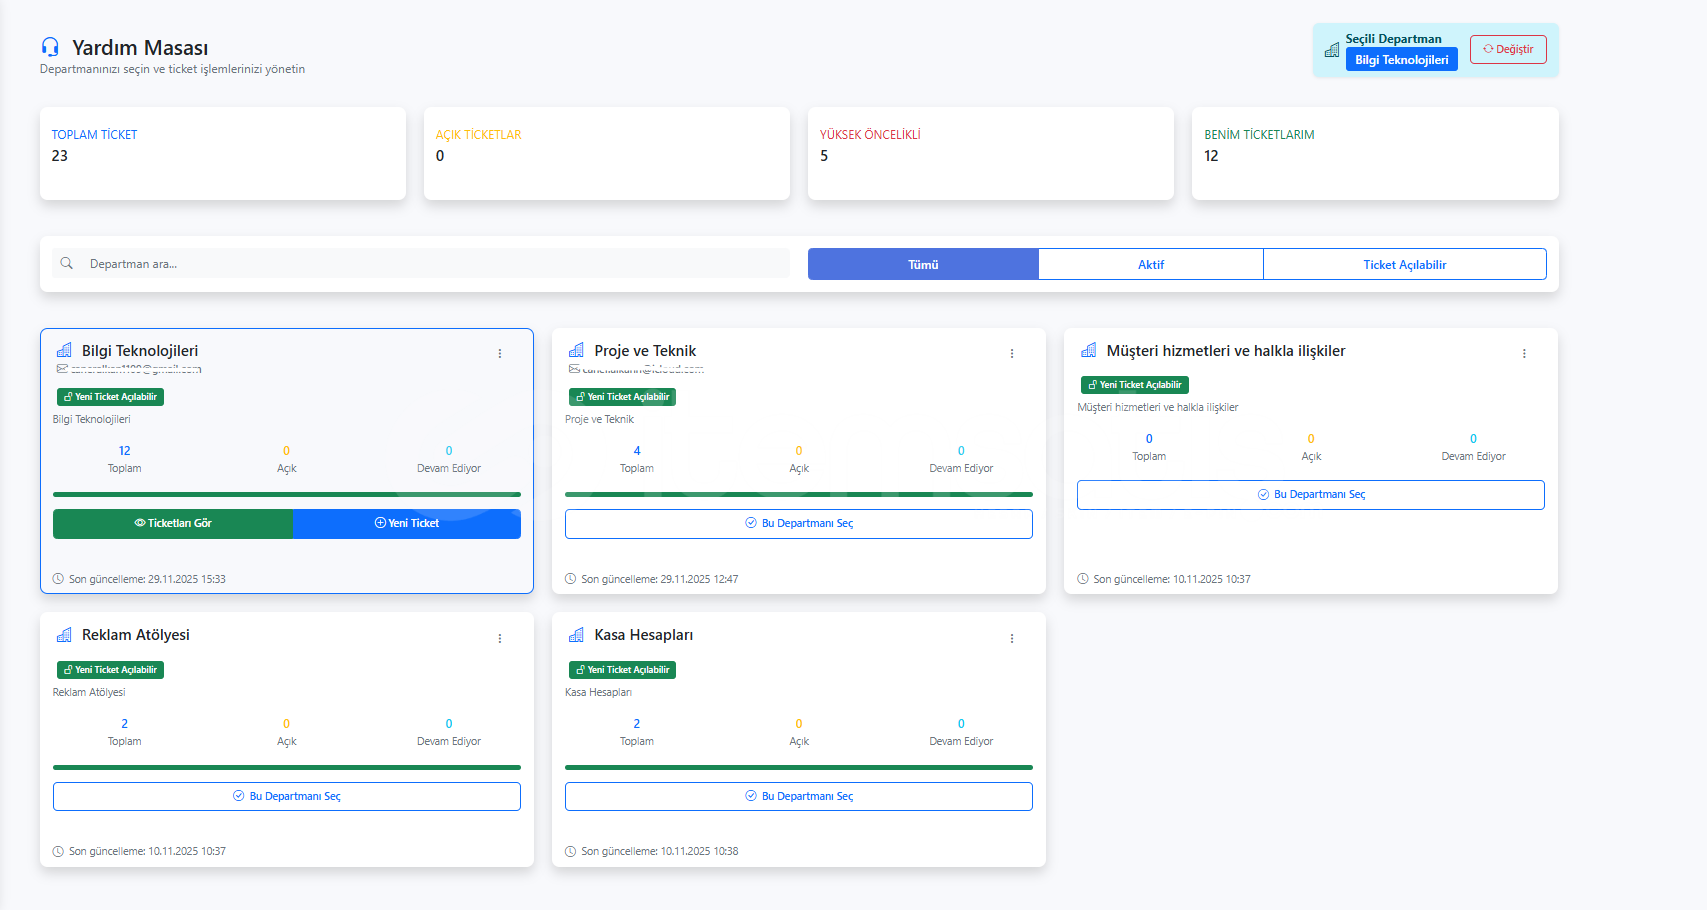
Task: Create a ticket with Yeni Ticket button
Action: click(x=407, y=524)
